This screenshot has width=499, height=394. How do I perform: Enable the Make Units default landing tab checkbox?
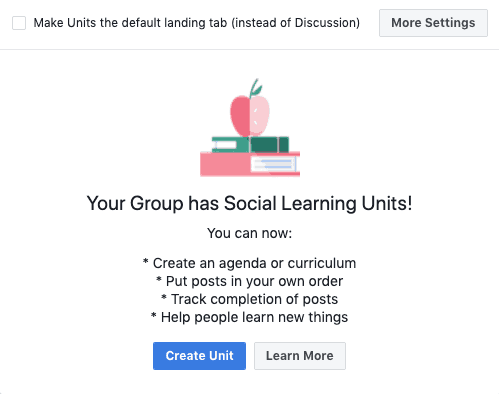point(19,23)
